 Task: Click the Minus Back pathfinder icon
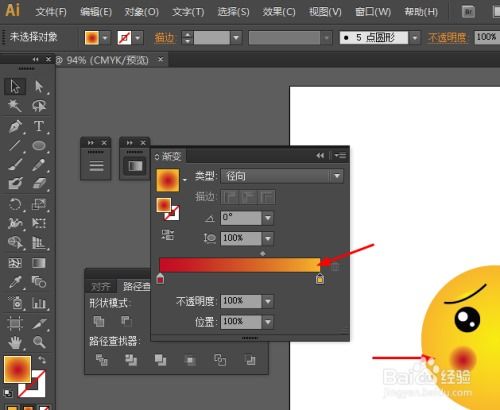tap(250, 360)
